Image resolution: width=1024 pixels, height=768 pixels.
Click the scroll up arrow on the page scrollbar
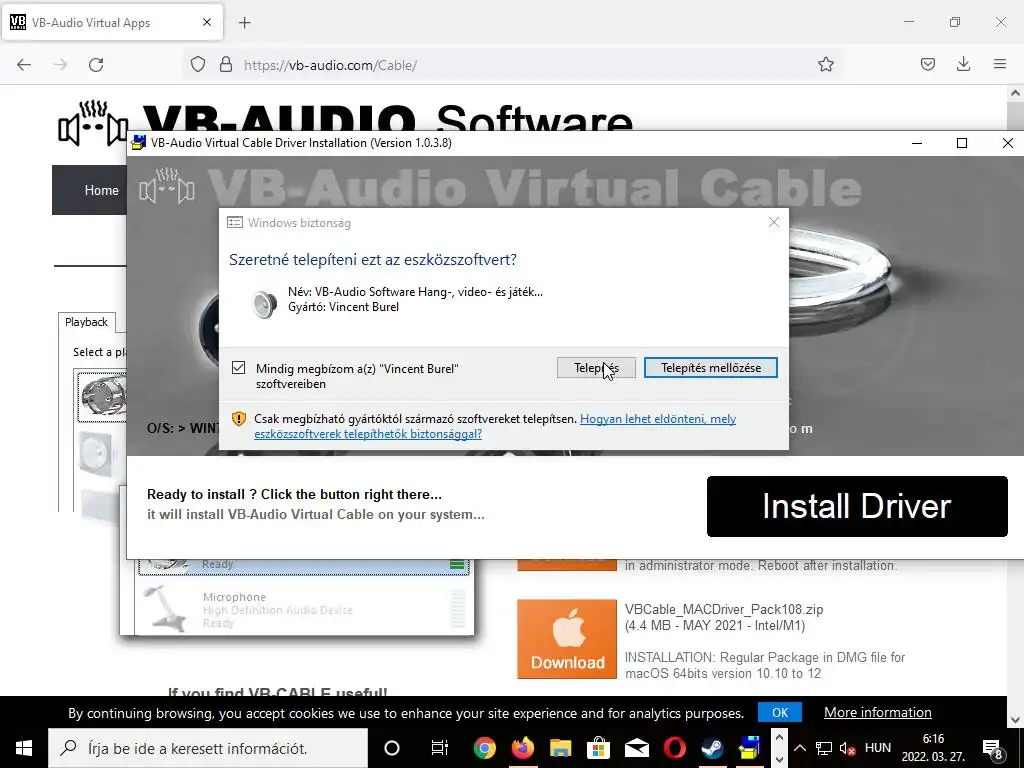pos(1015,93)
